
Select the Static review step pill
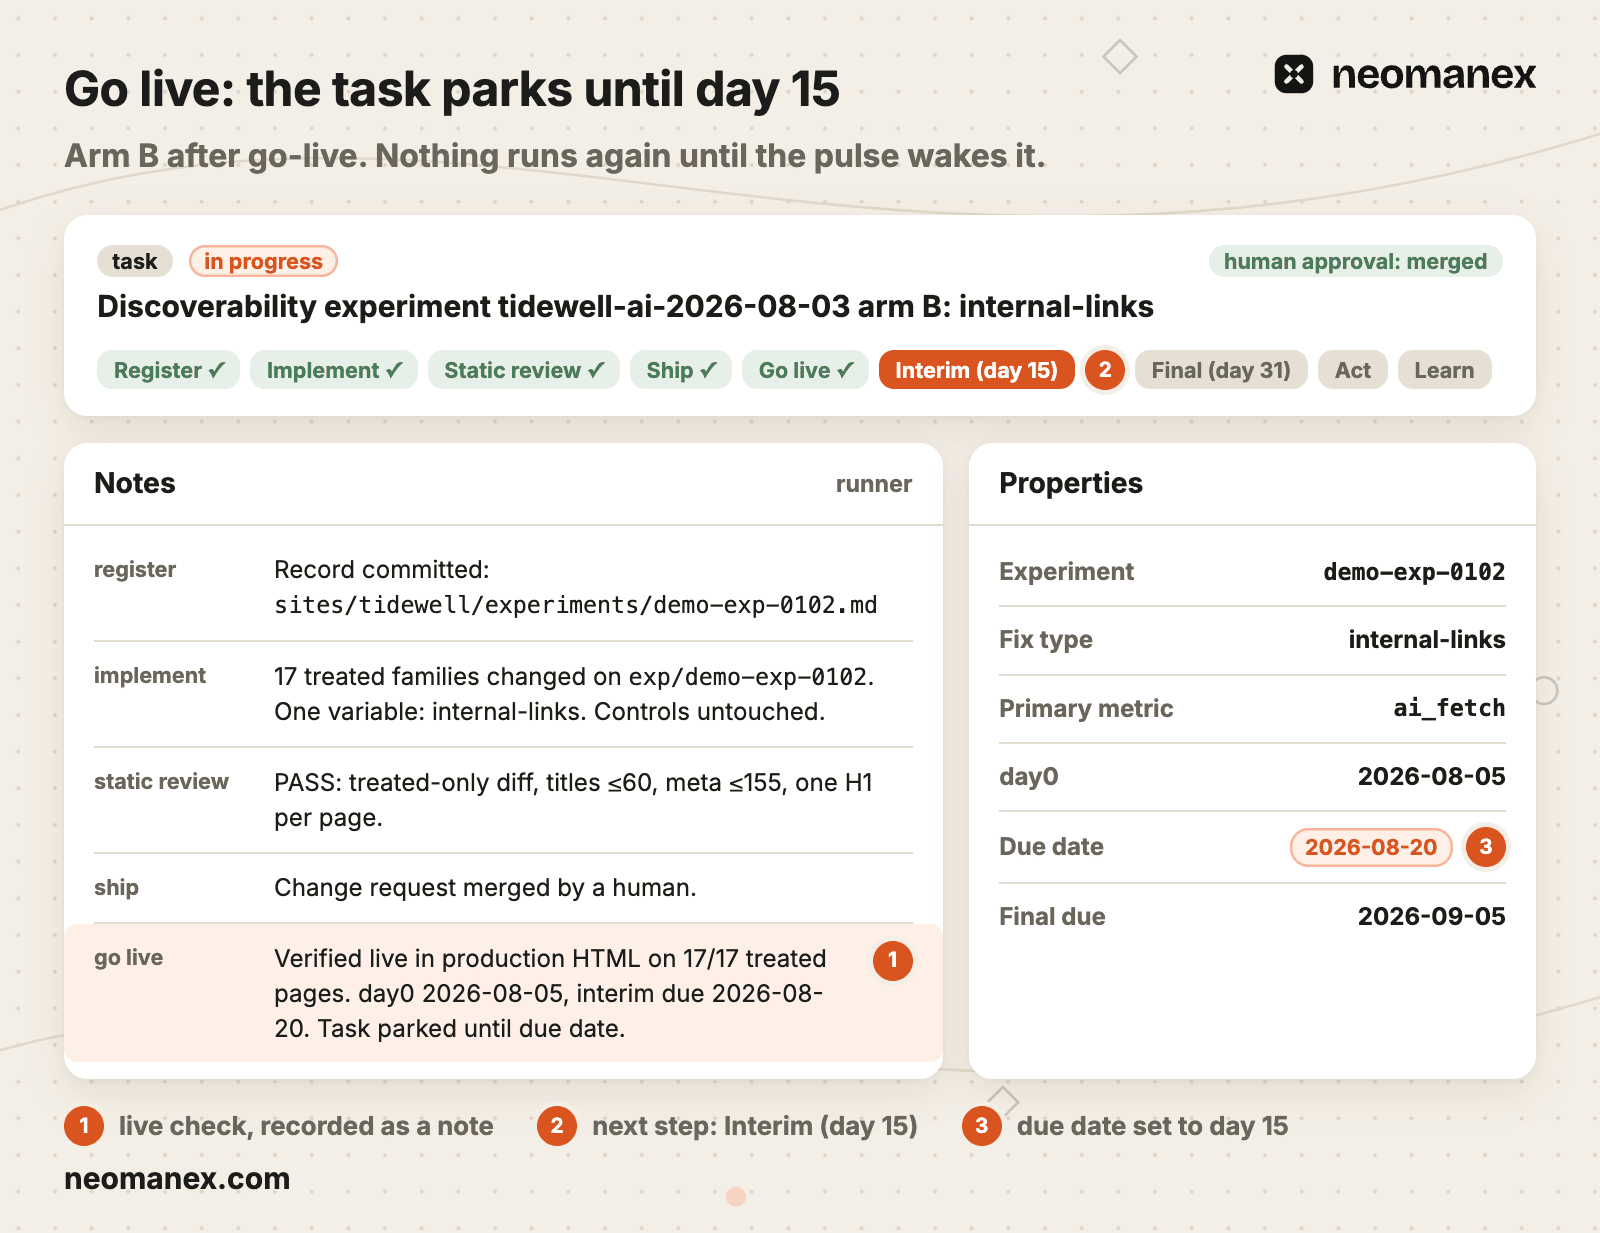coord(524,370)
